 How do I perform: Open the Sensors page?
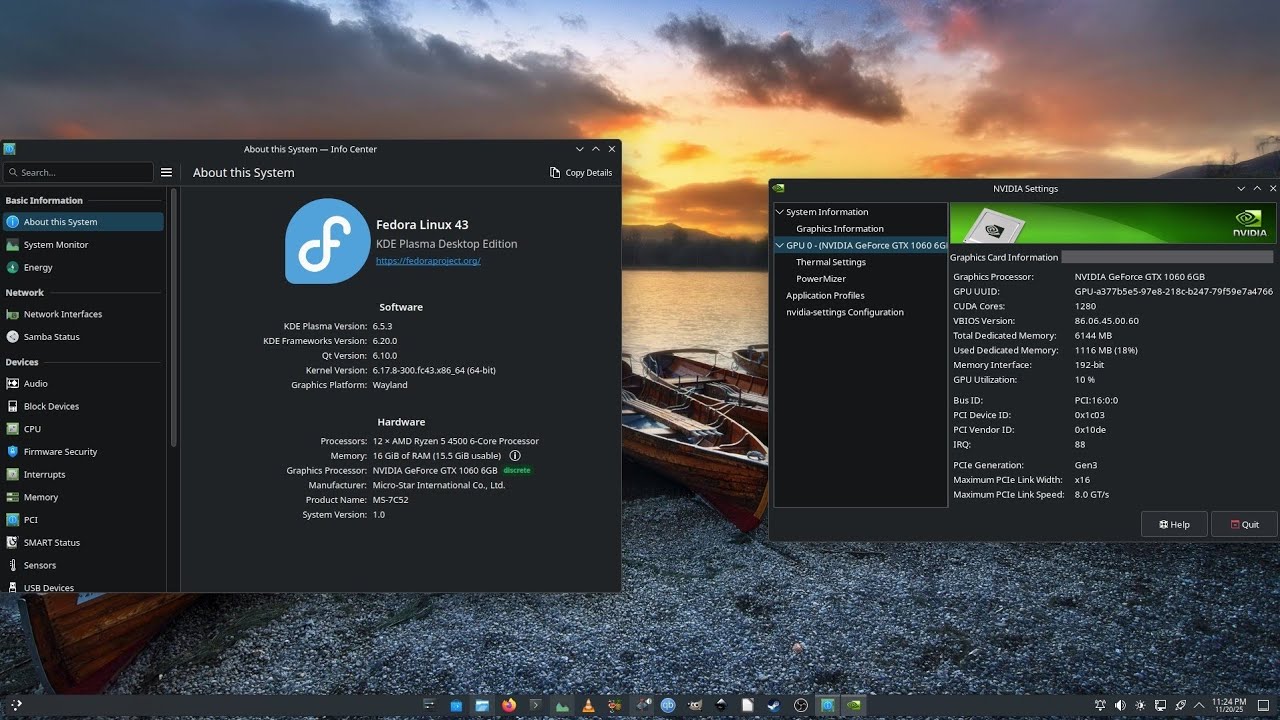(84, 565)
